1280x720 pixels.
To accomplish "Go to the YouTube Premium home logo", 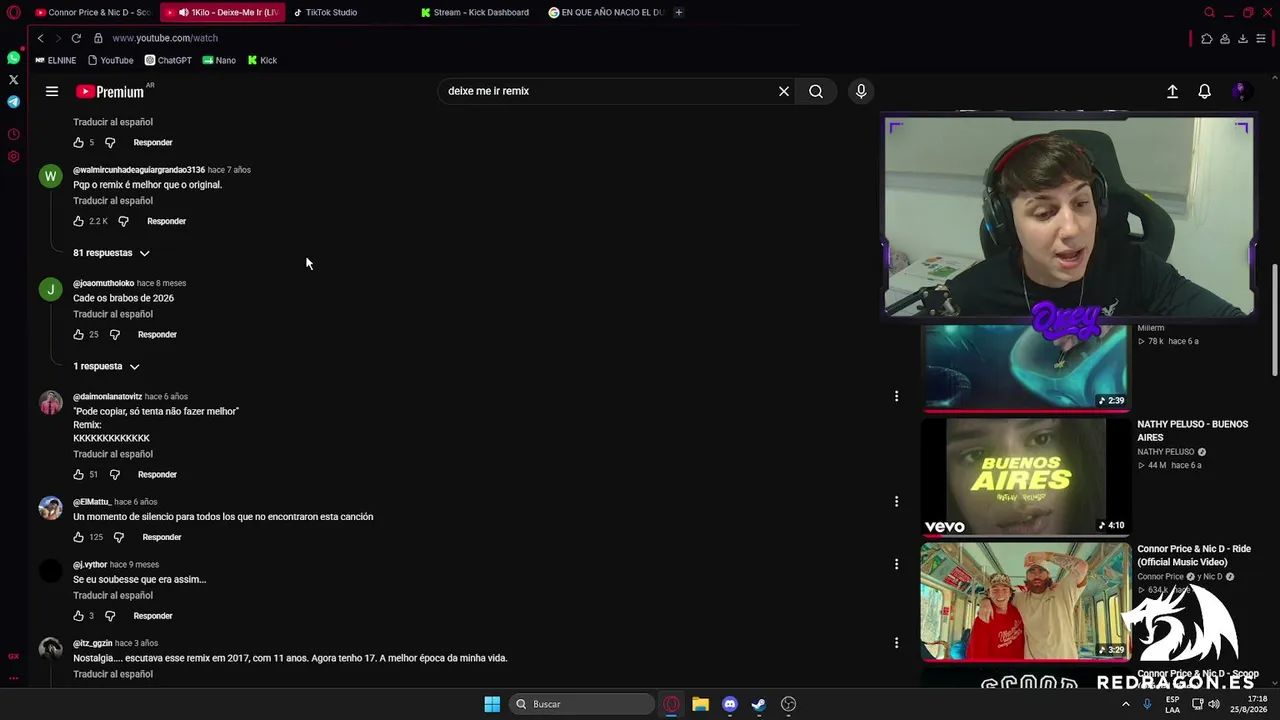I will click(x=111, y=91).
